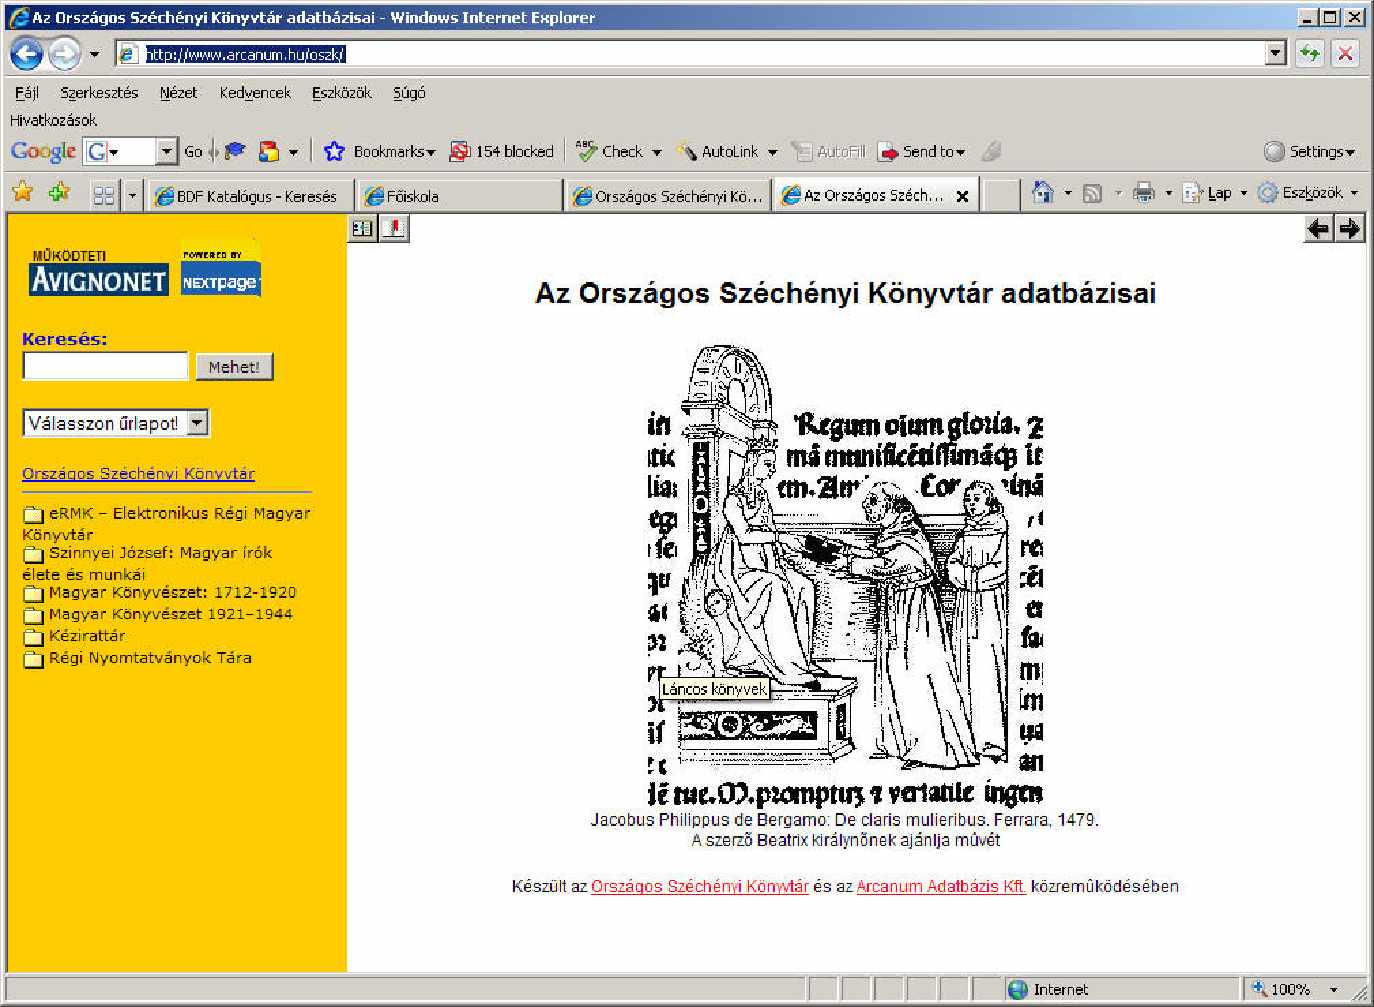Screen dimensions: 1374x1007
Task: Switch to the inactive Országos Széchényi Kö... tab
Action: tap(668, 196)
